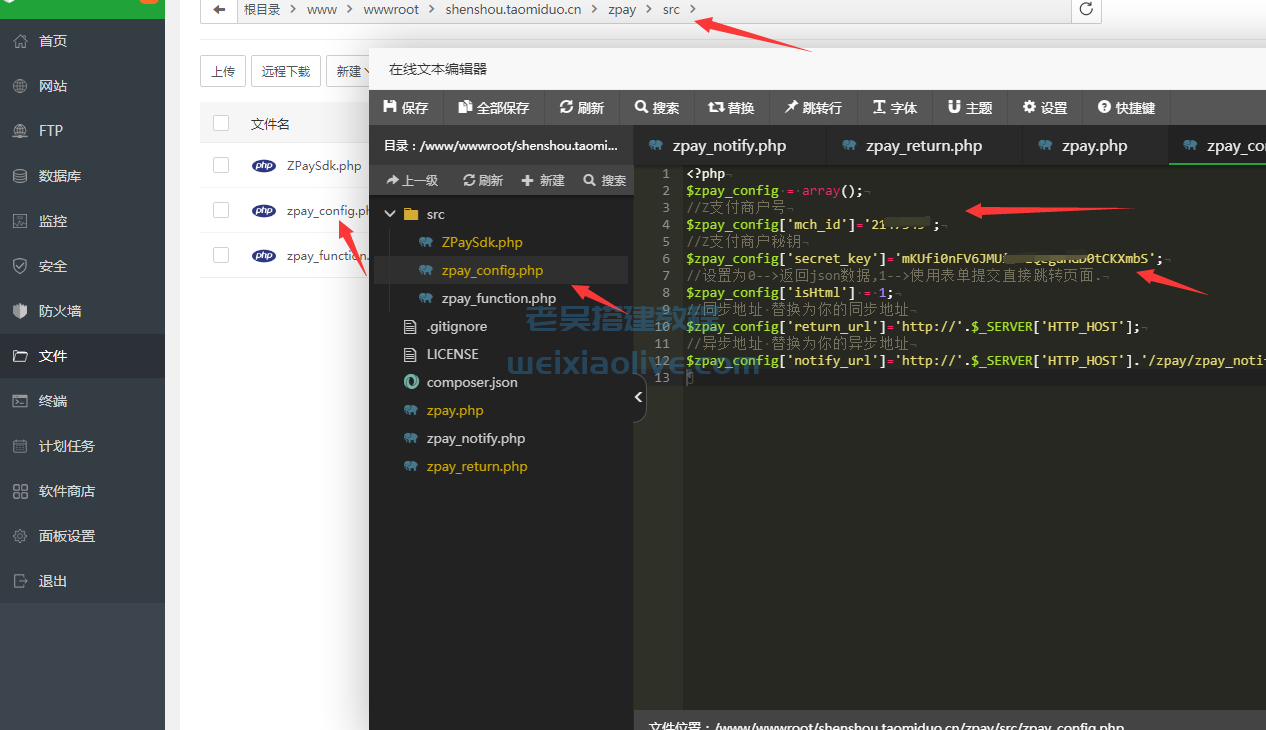Viewport: 1266px width, 730px height.
Task: Click the editor toolbar Refresh icon
Action: (566, 107)
